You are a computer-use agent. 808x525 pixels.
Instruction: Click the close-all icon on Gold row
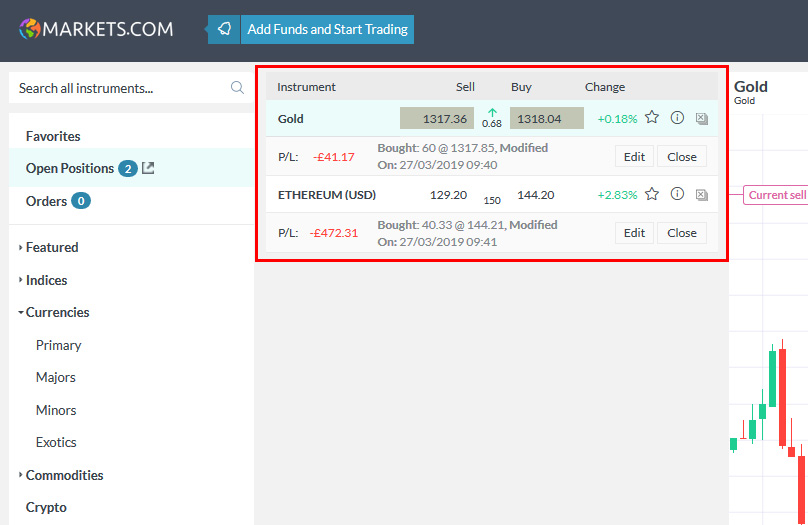(701, 118)
